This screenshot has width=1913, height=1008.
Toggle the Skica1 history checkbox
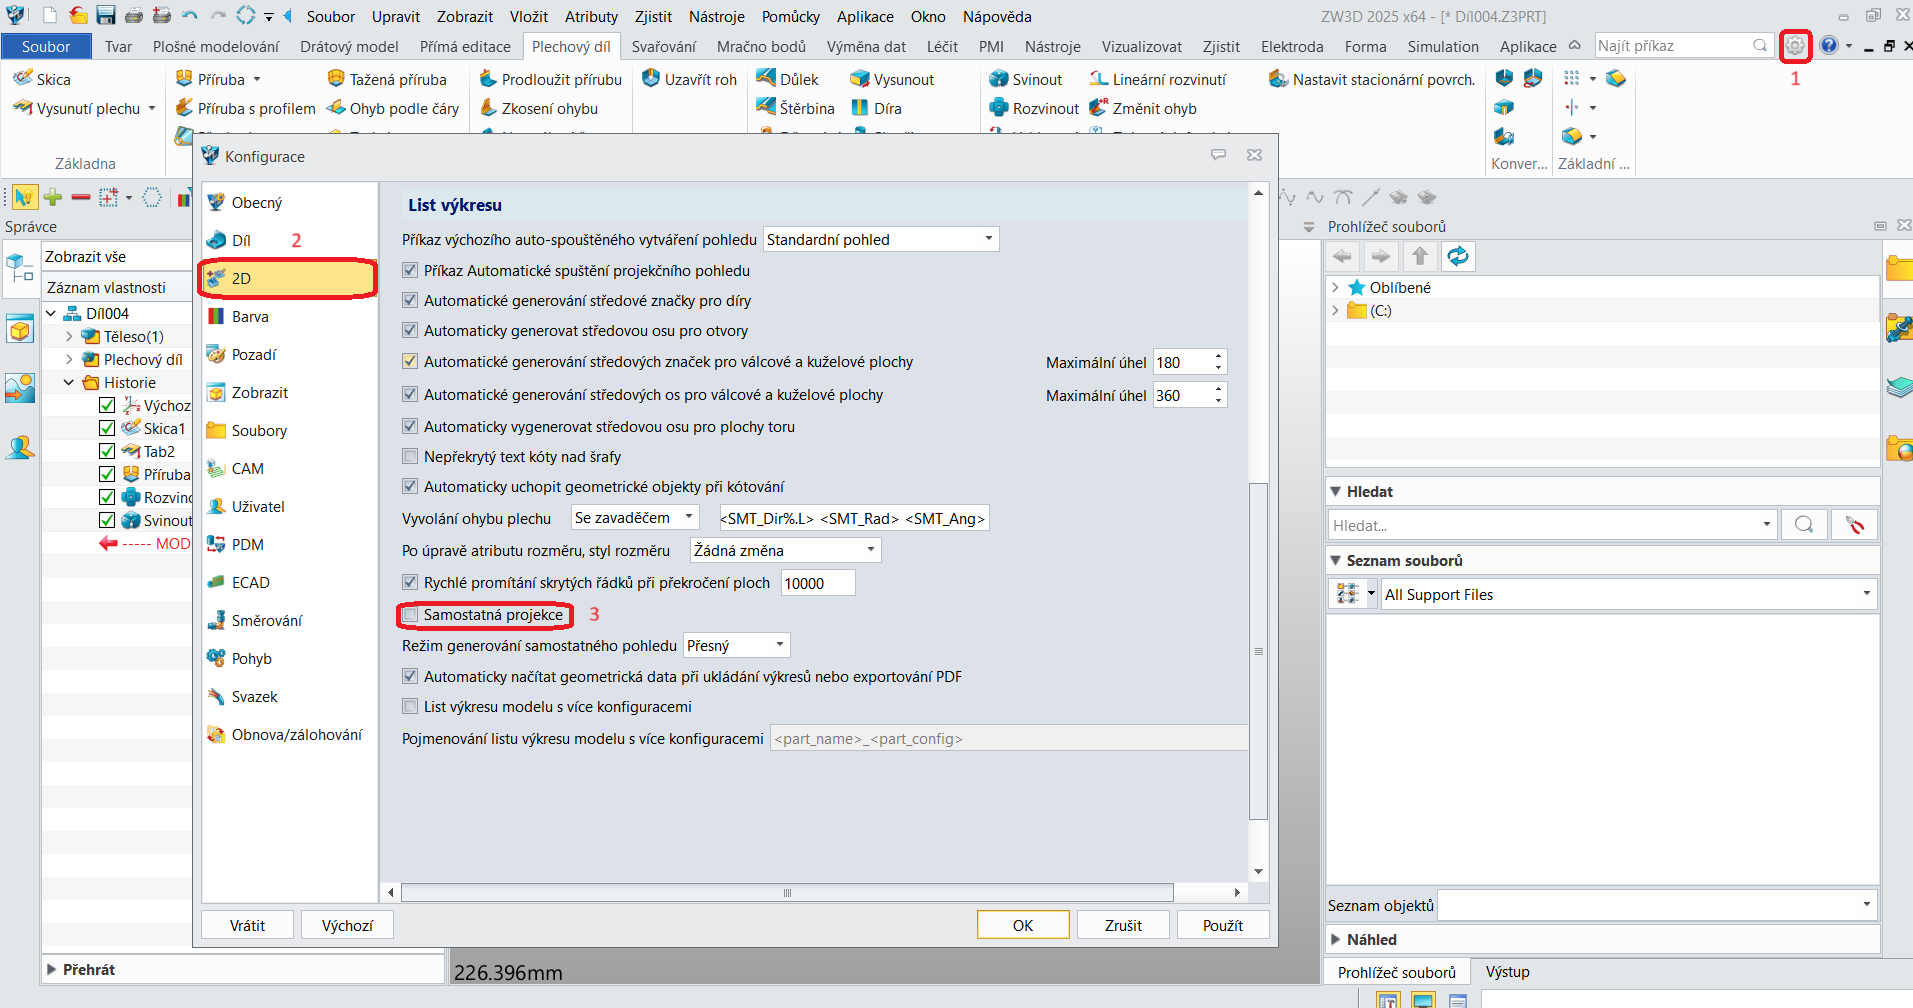107,428
